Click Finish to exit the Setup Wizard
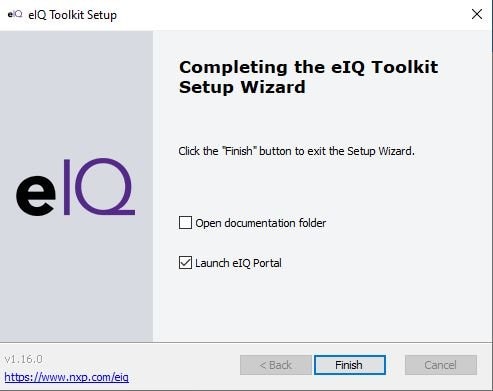This screenshot has height=391, width=493. point(350,365)
